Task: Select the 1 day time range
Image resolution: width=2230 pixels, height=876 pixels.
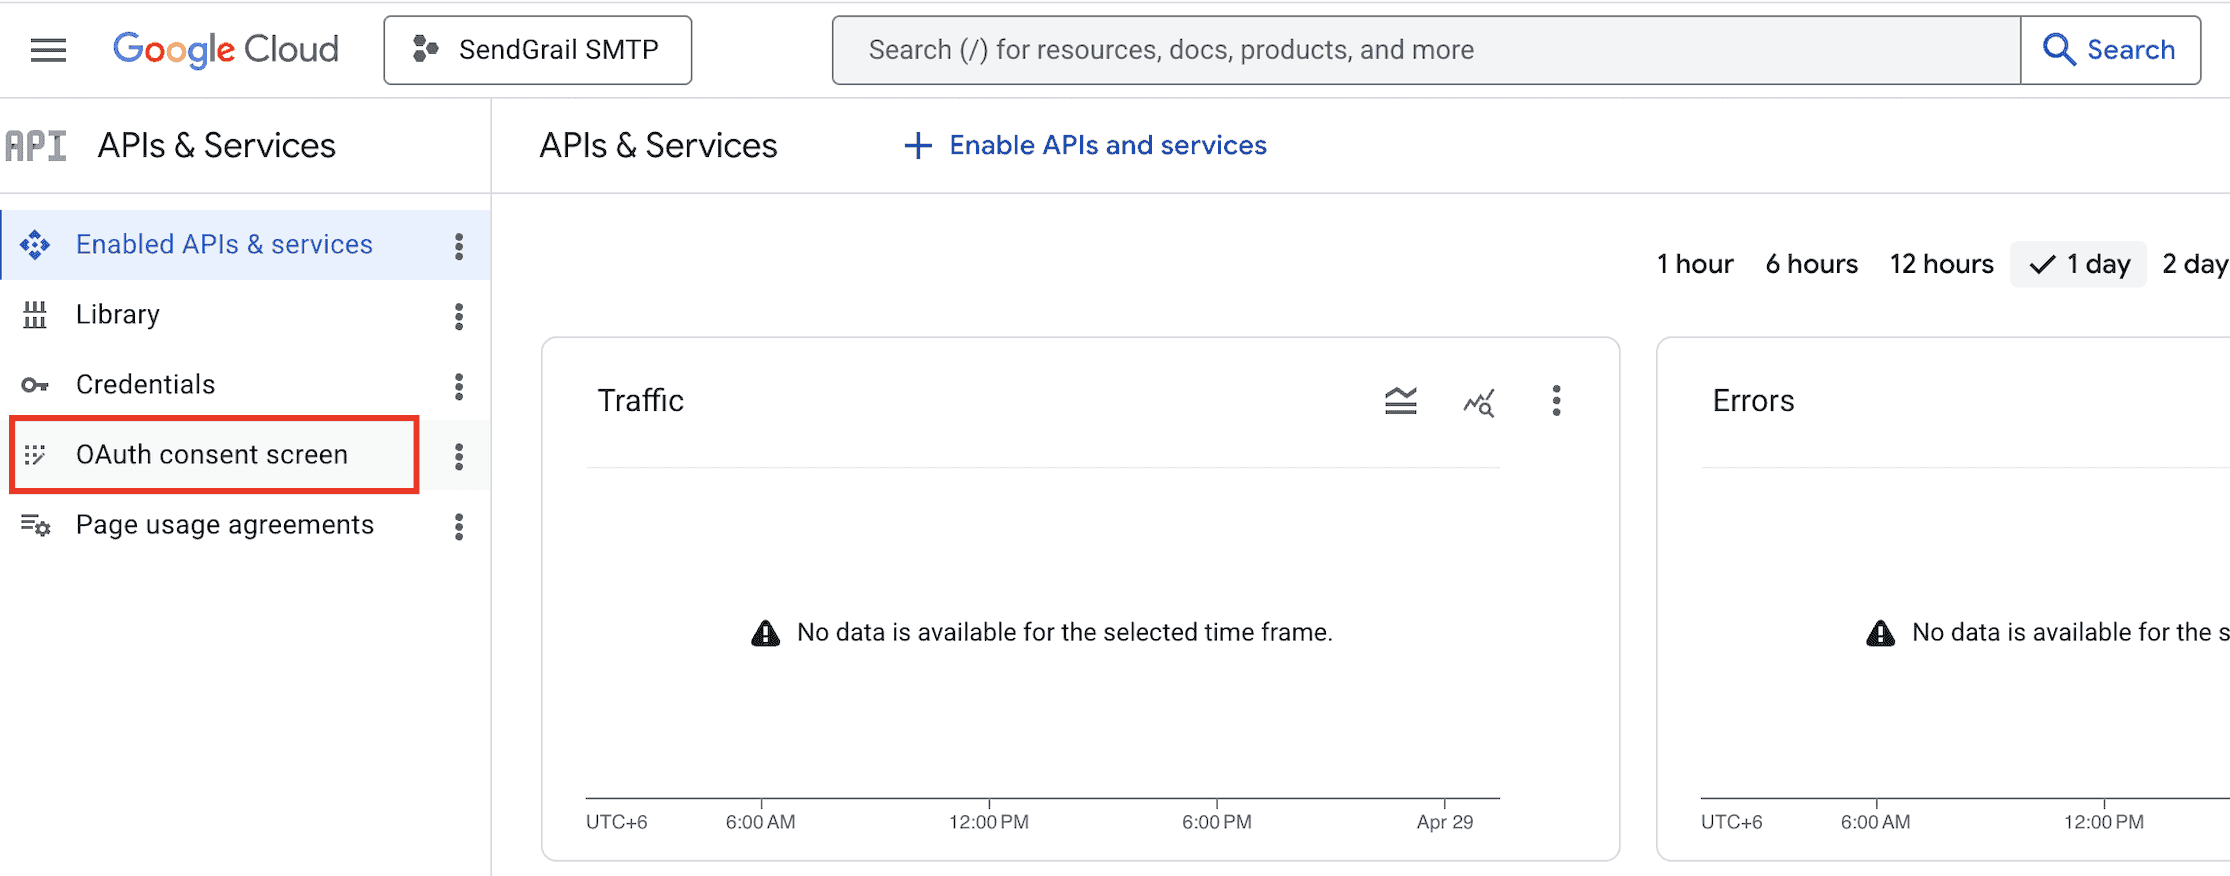Action: point(2079,264)
